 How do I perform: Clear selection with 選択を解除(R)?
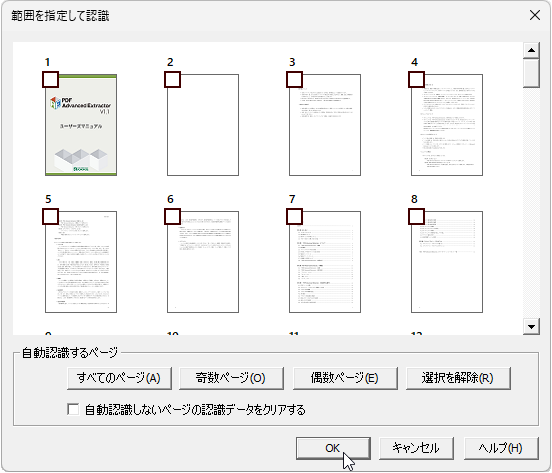tap(458, 378)
